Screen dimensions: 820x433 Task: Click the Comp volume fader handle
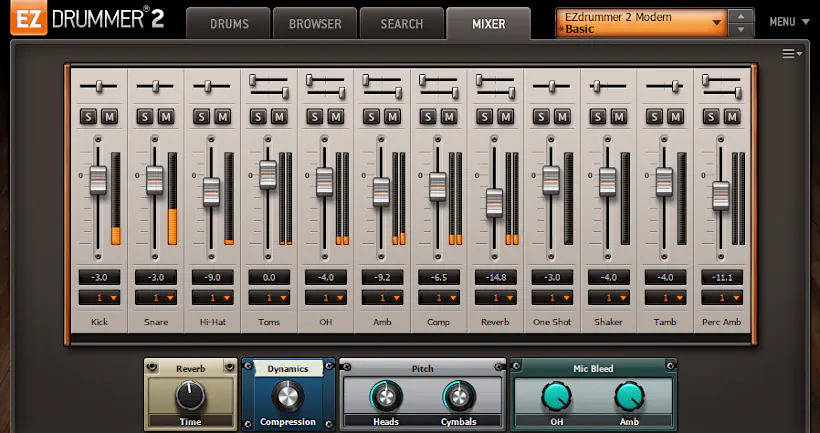pyautogui.click(x=438, y=187)
